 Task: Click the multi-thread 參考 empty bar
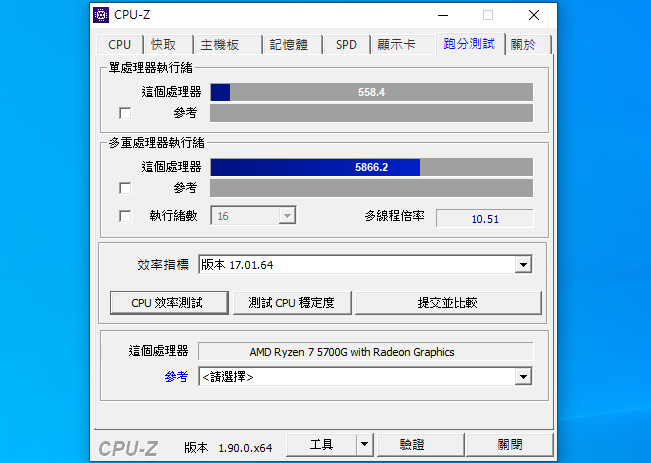click(372, 188)
